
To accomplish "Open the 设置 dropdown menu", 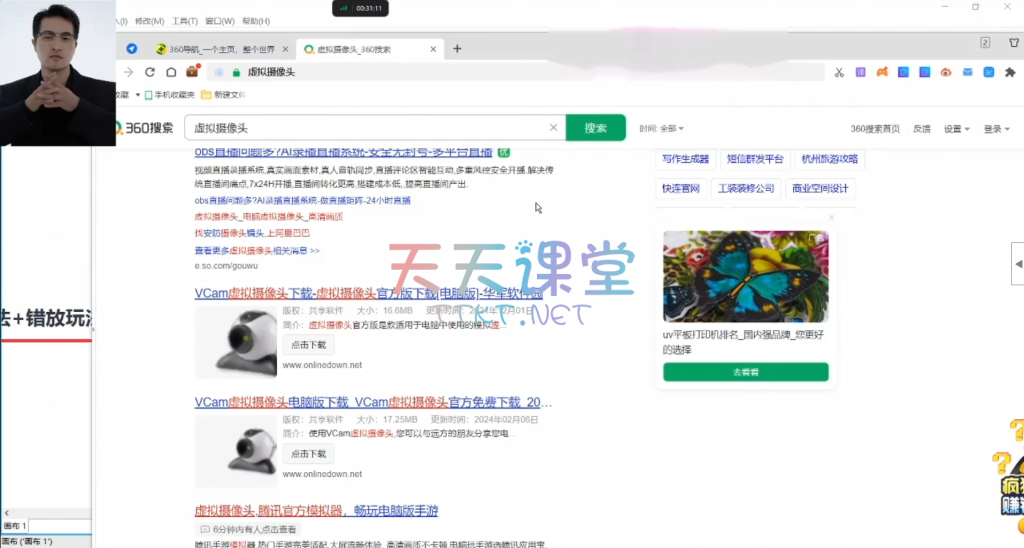I will [x=957, y=129].
